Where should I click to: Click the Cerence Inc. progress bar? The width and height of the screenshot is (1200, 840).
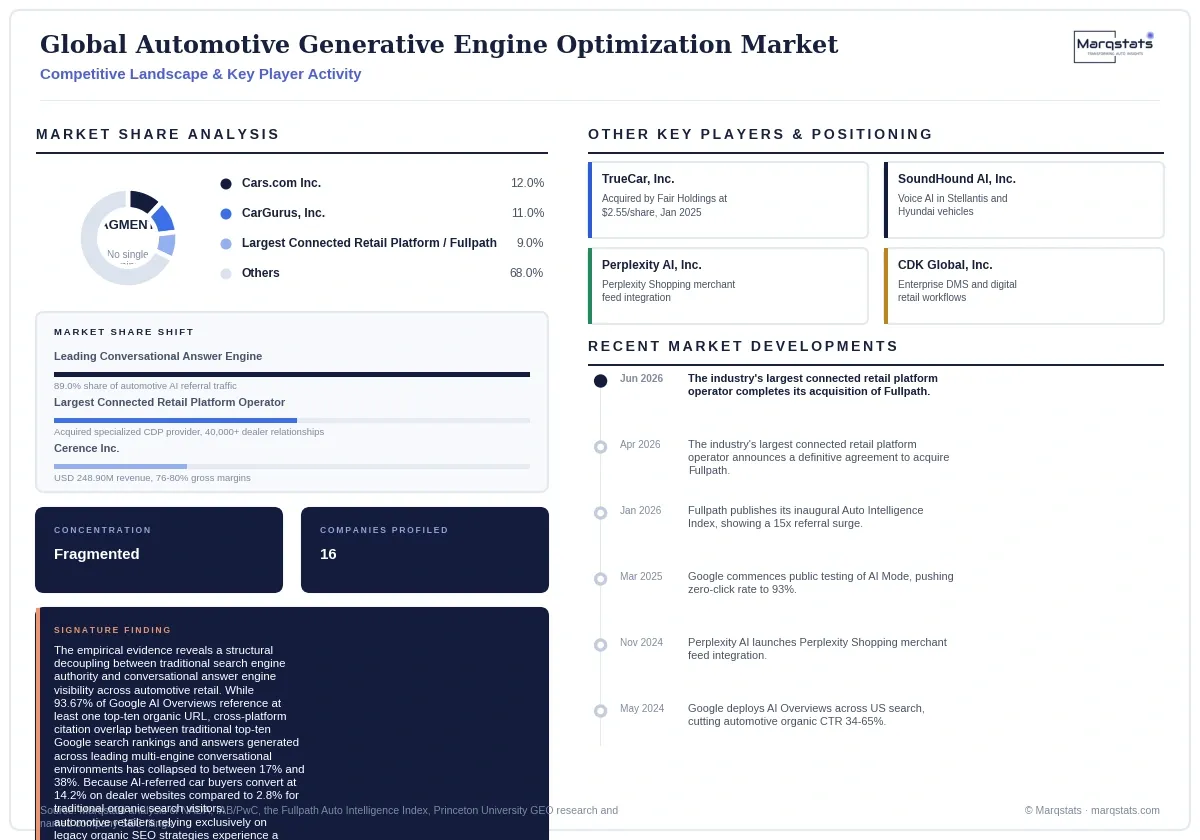[x=292, y=466]
